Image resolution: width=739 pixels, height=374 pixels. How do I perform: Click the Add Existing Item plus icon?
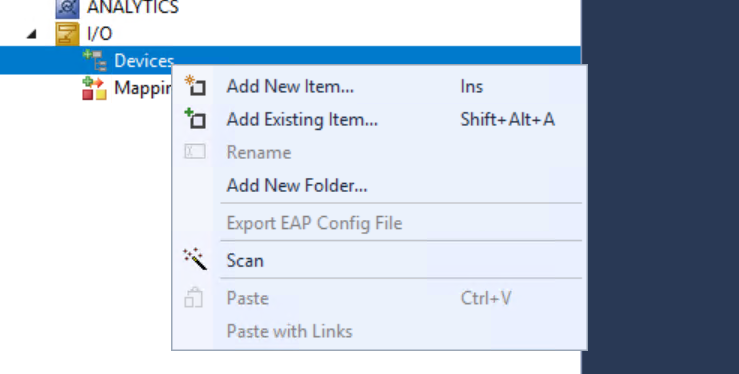tap(195, 119)
